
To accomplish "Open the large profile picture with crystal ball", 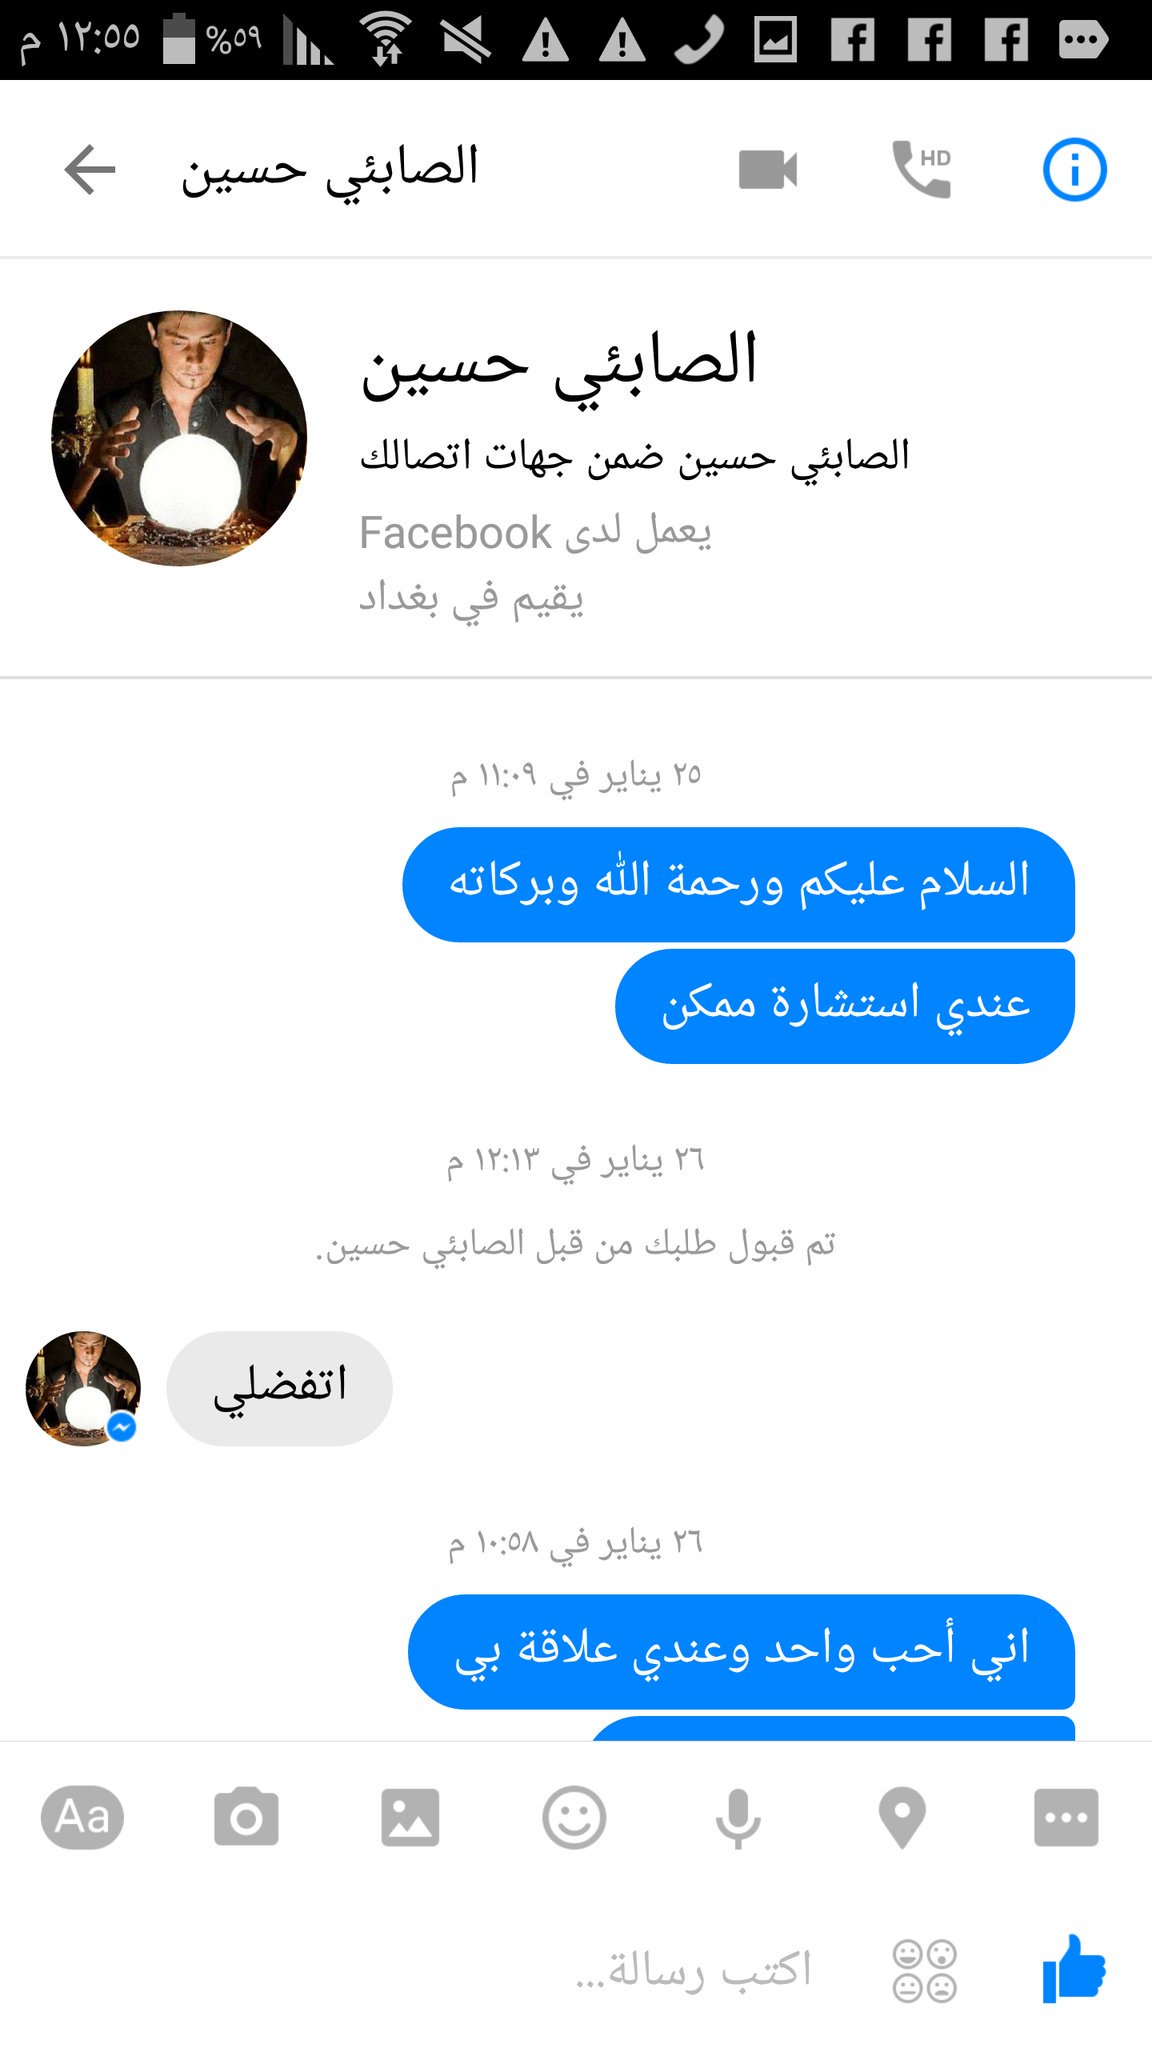I will tap(179, 438).
